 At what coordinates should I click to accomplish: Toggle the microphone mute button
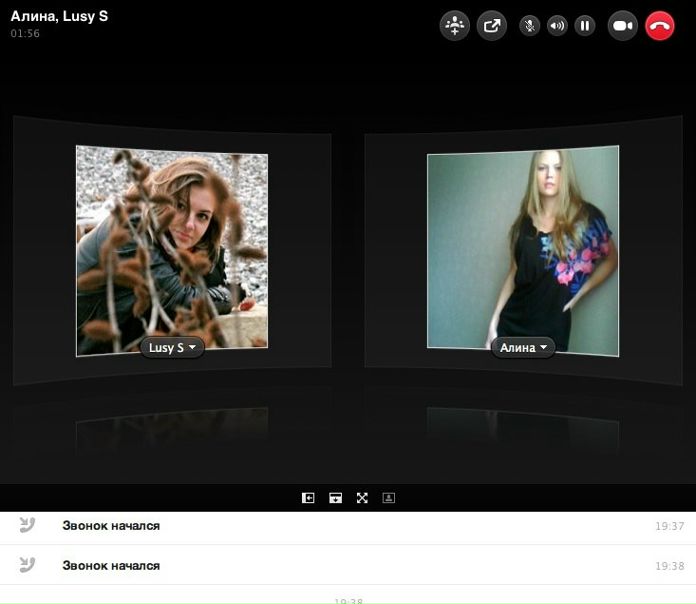coord(530,26)
